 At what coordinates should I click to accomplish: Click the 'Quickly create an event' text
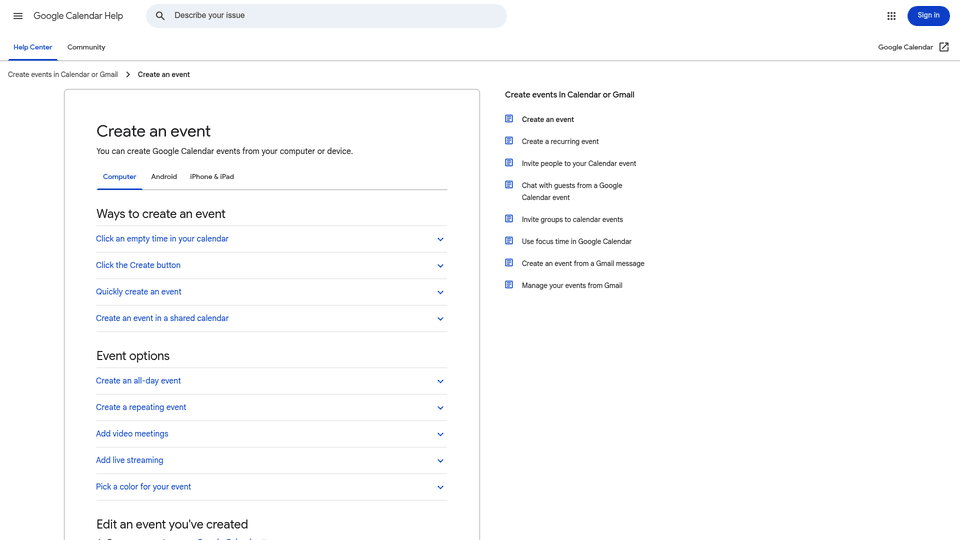point(138,291)
